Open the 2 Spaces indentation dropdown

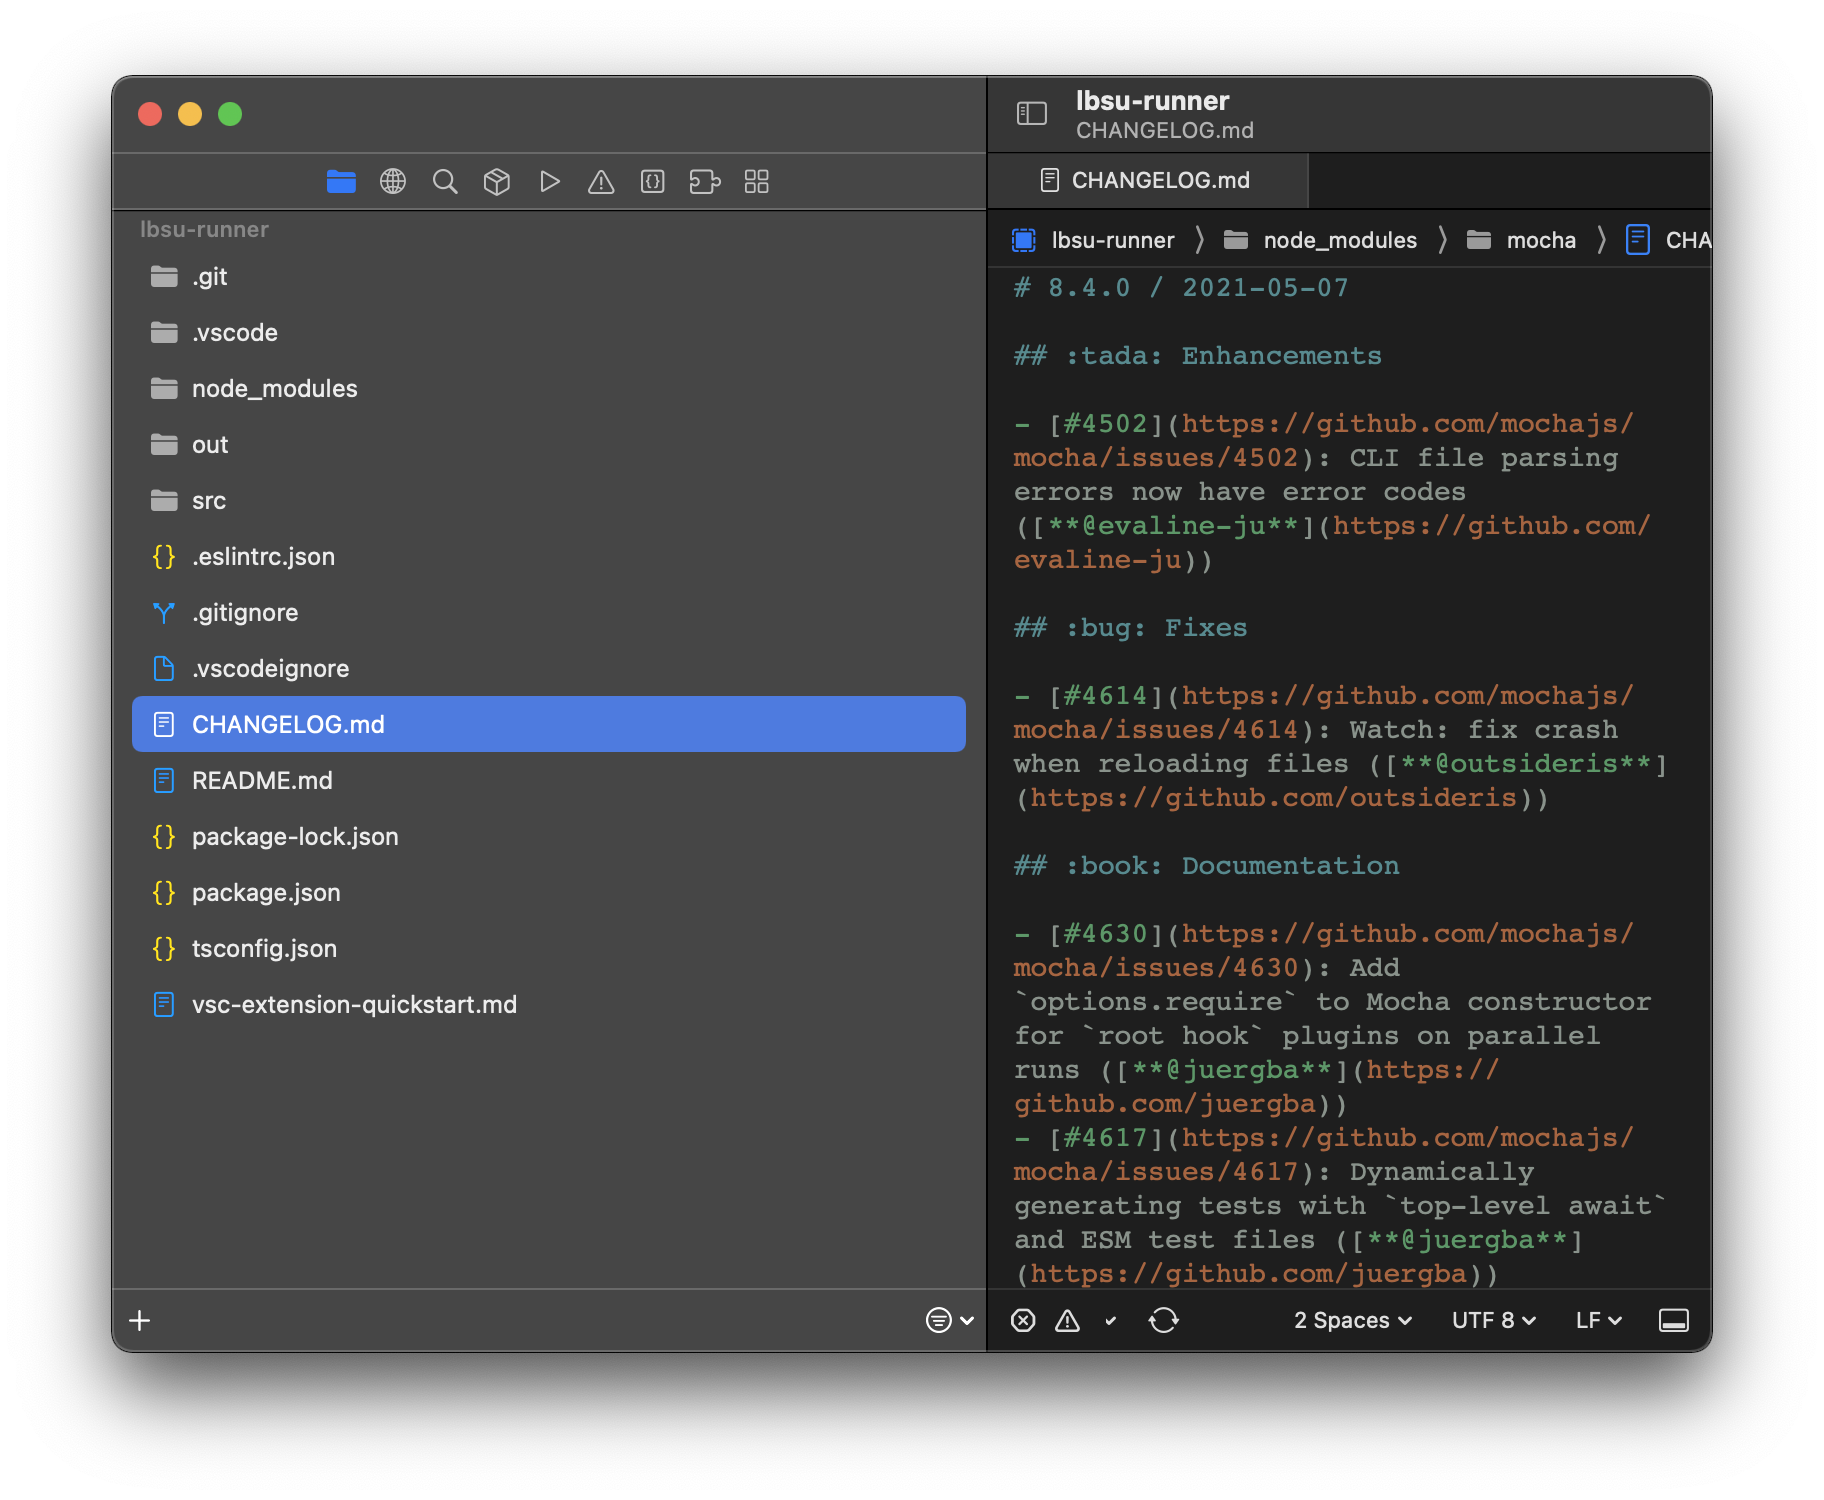1353,1320
